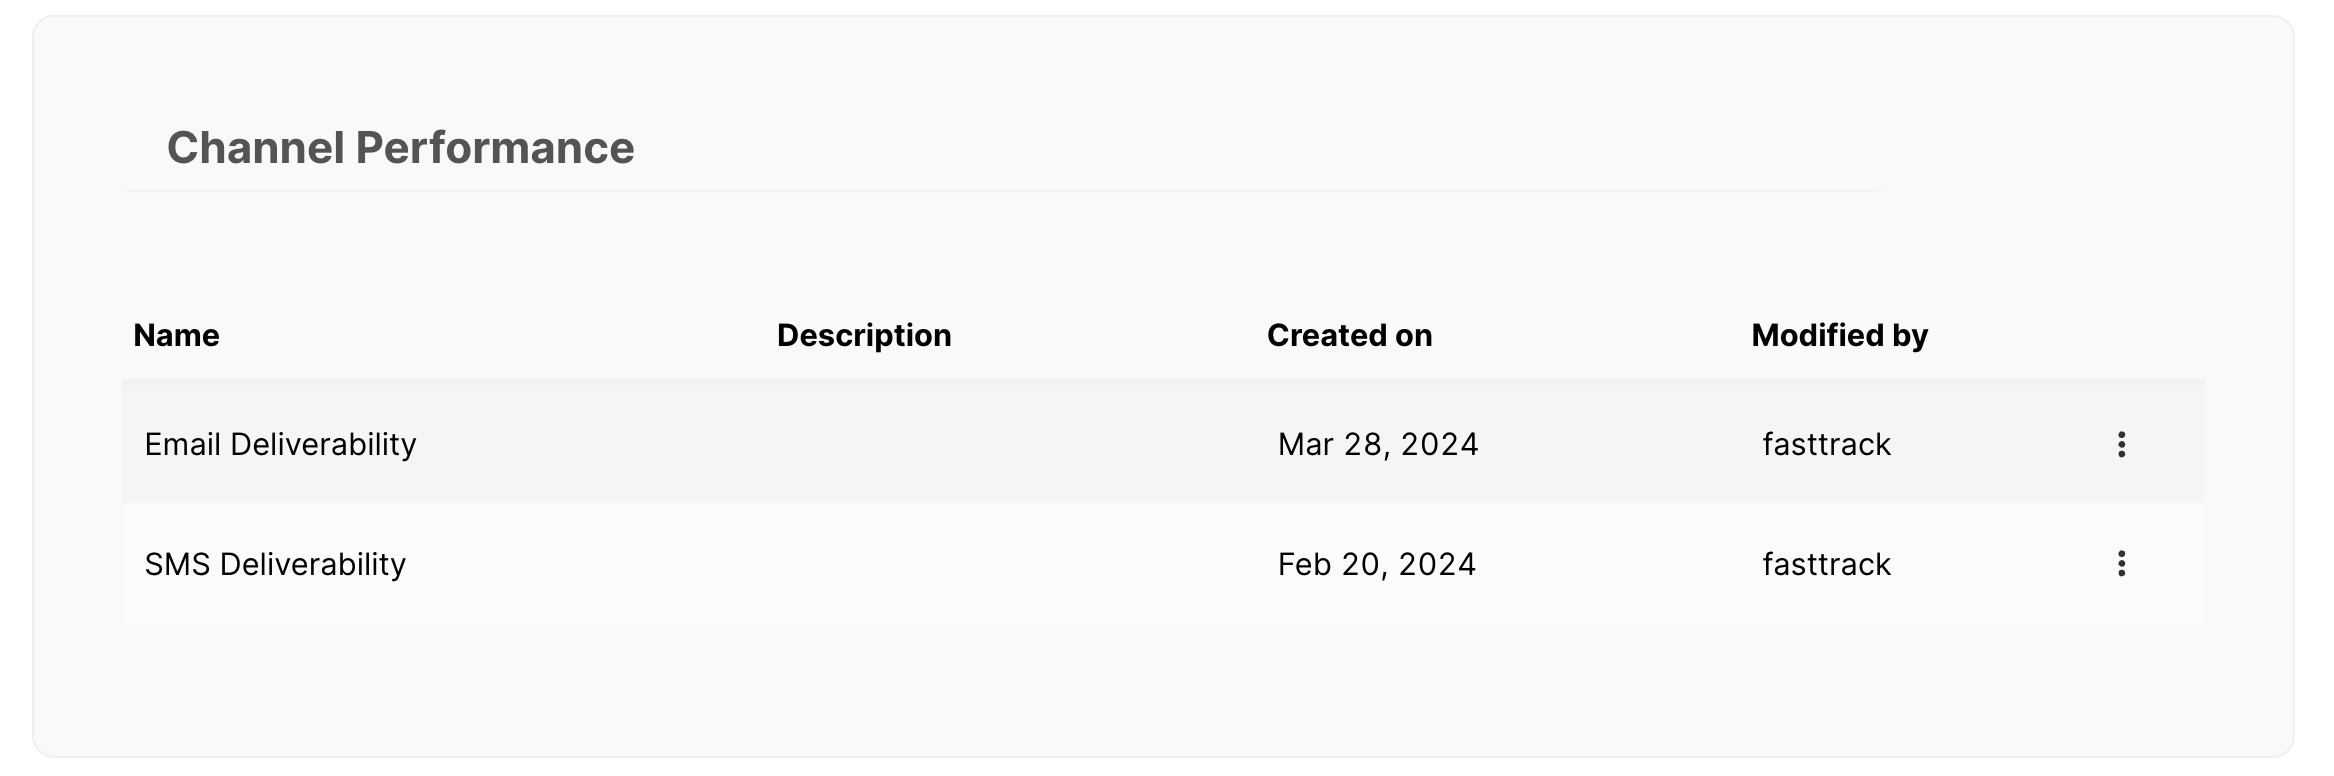2334x776 pixels.
Task: Open the Email Deliverability report
Action: tap(280, 444)
